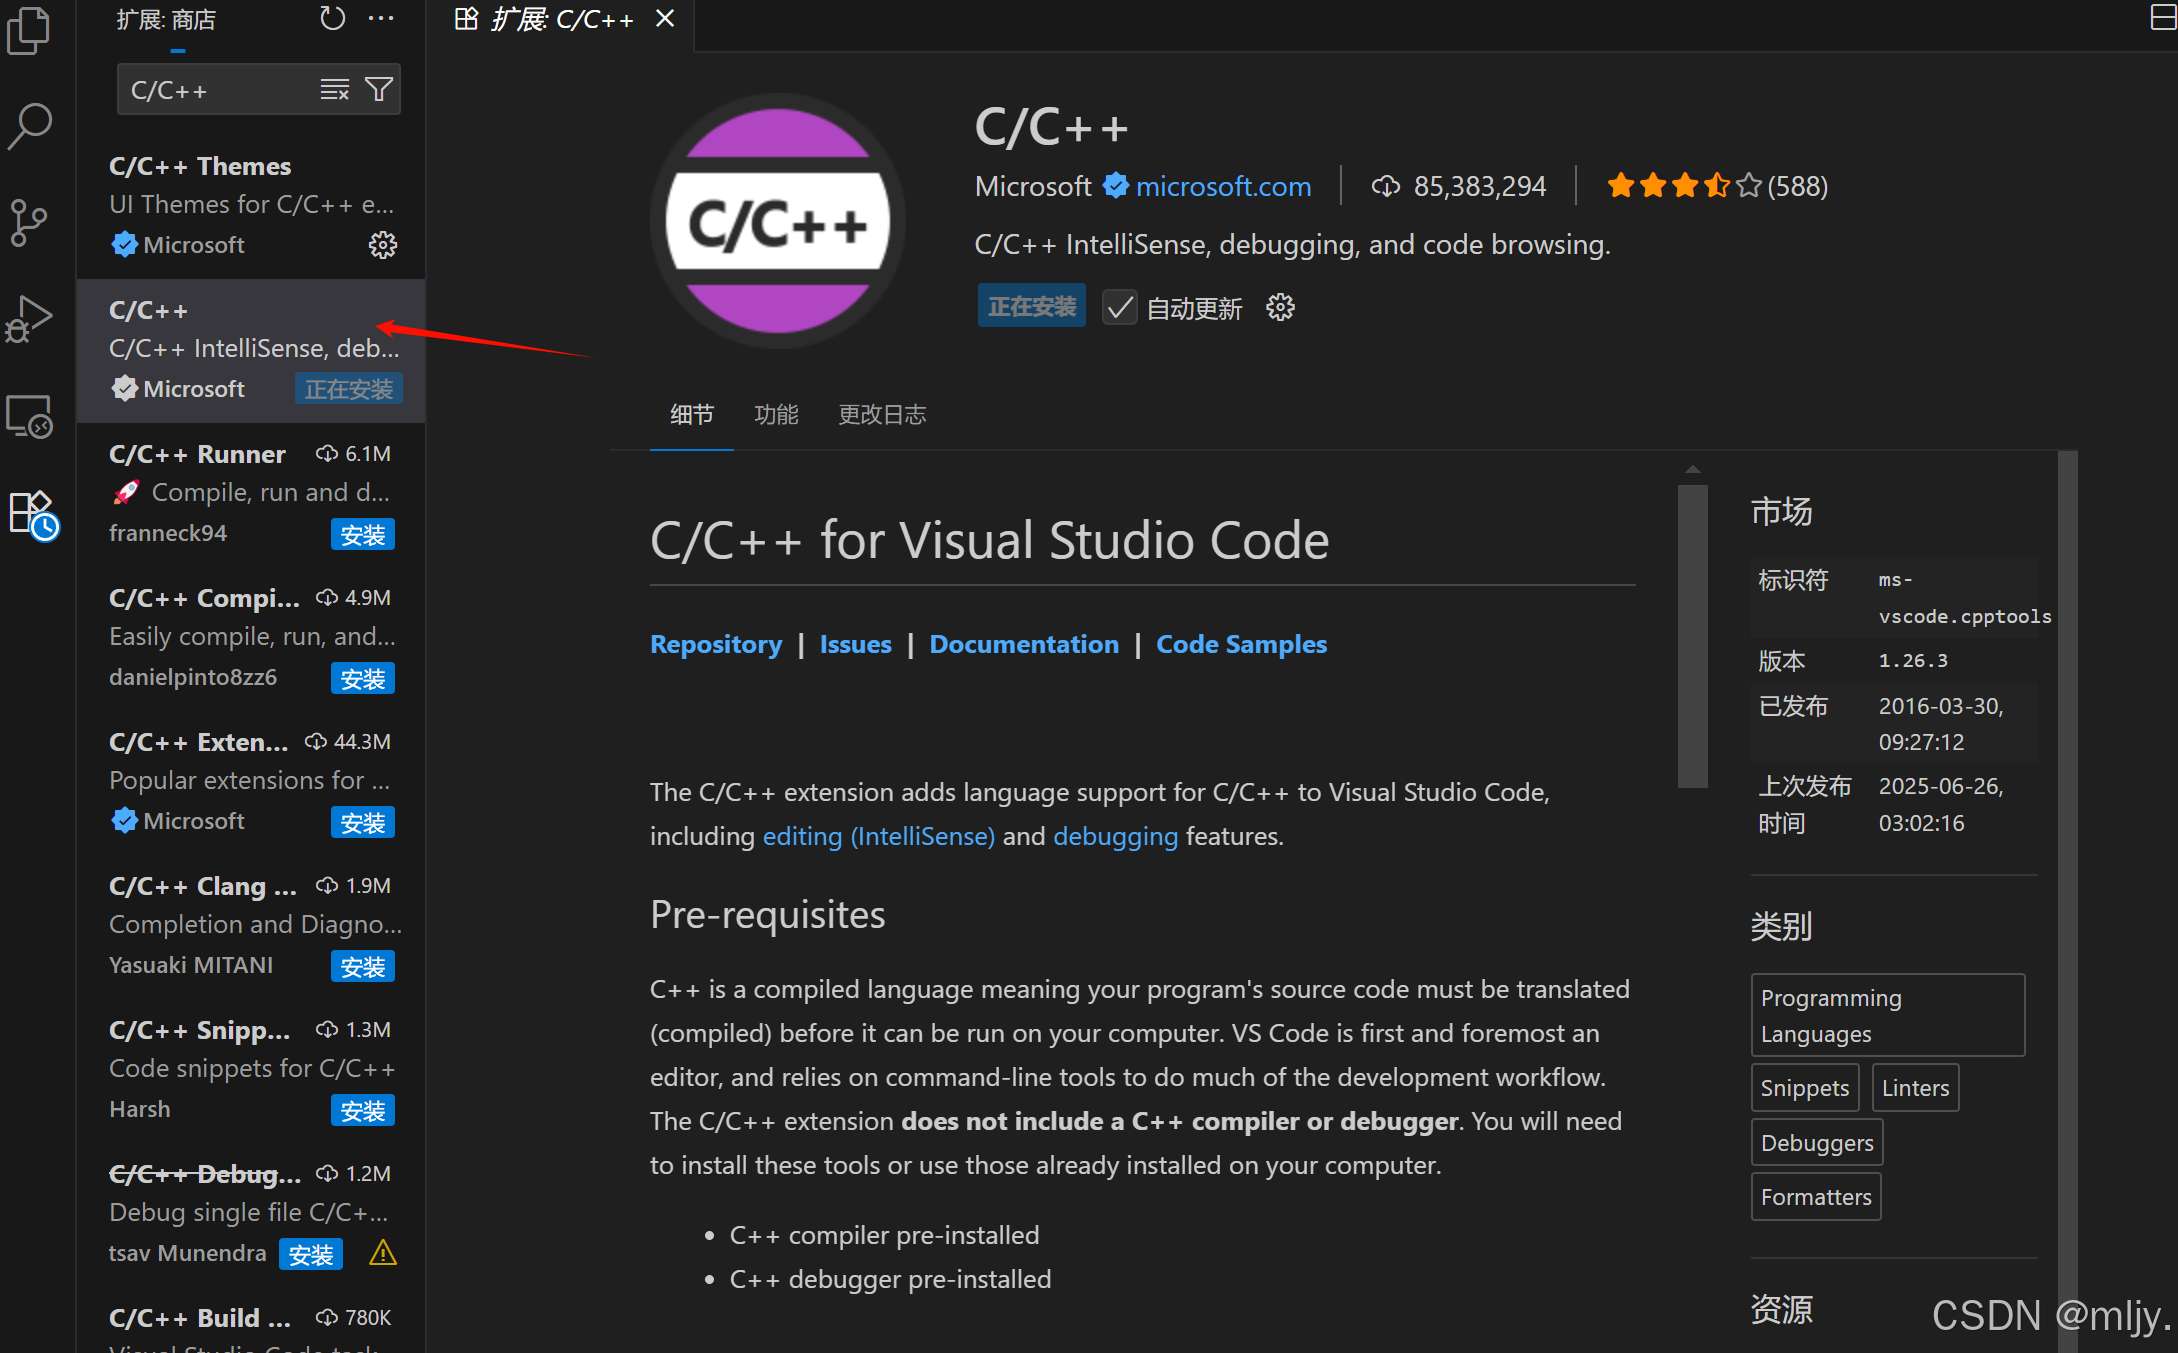Screen dimensions: 2178x1353
Task: Open the microsoft.com publisher link
Action: 1223,187
